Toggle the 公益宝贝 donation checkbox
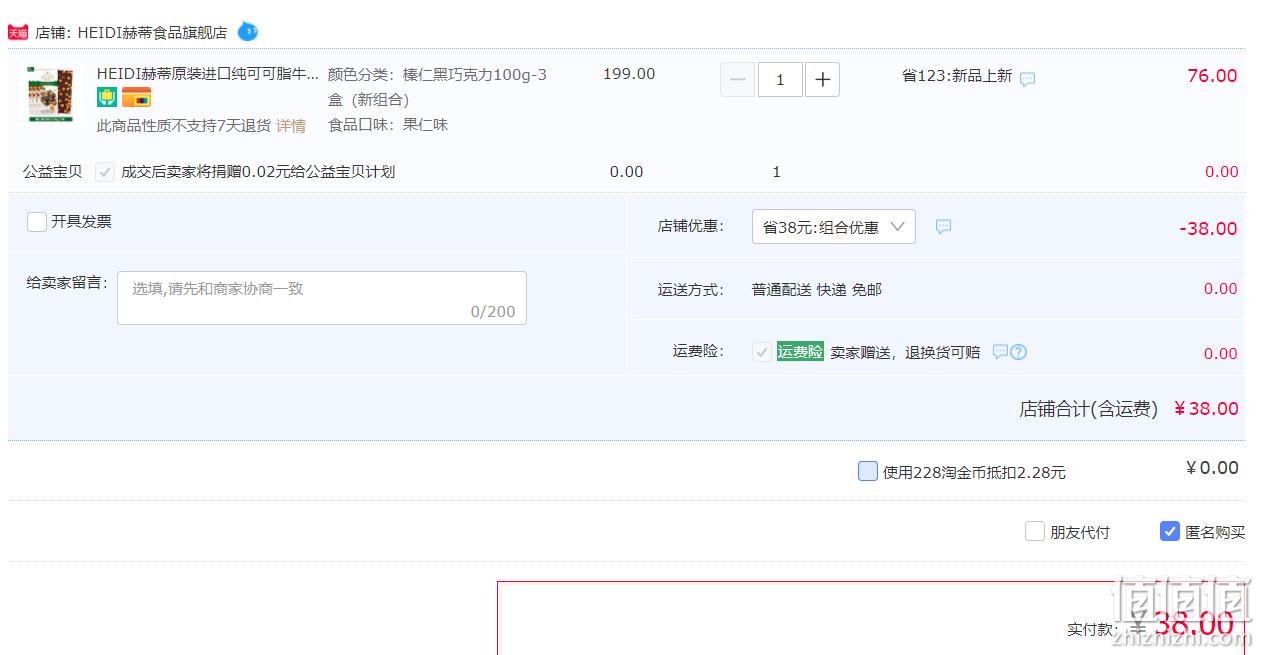Viewport: 1261px width, 655px height. click(x=104, y=172)
